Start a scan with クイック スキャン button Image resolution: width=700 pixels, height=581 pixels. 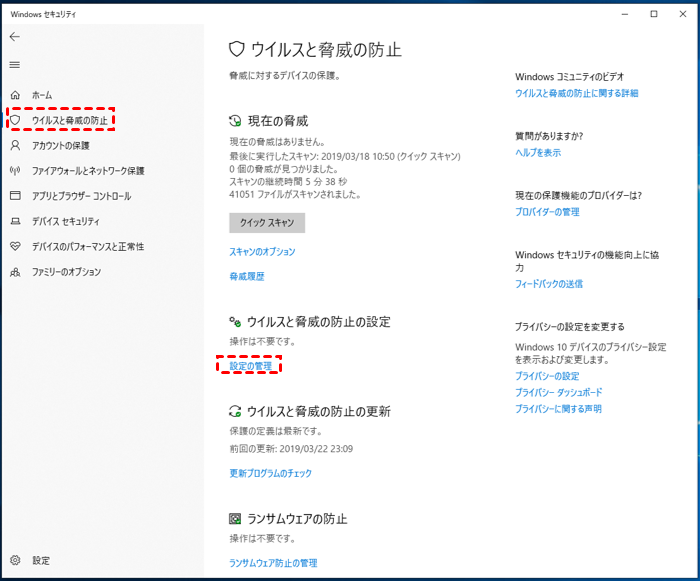[267, 223]
